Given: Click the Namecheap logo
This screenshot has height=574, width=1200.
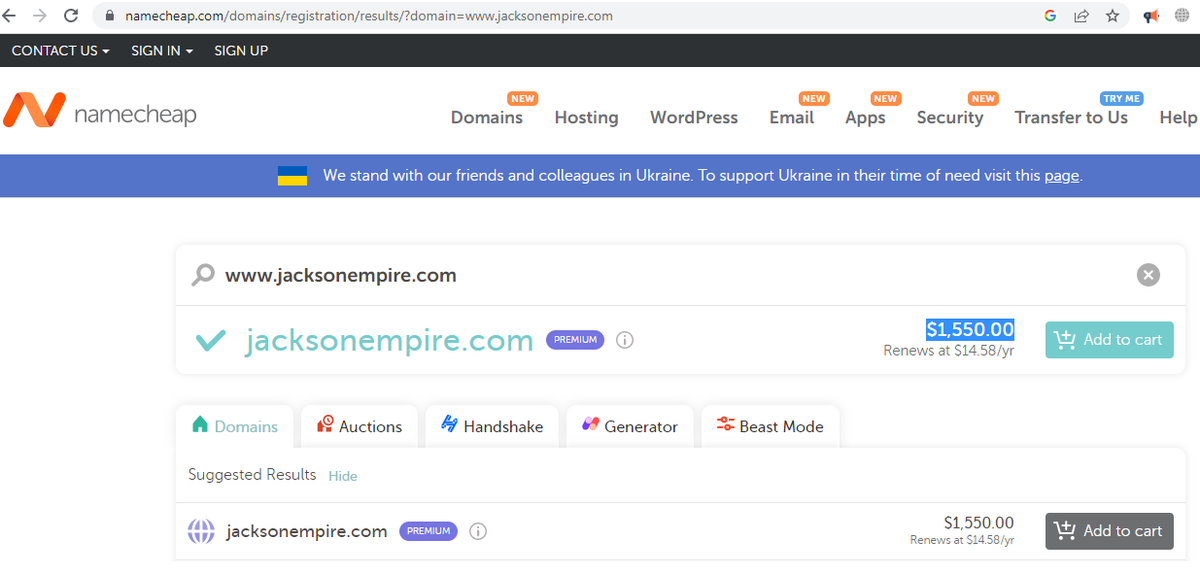Looking at the screenshot, I should (100, 112).
